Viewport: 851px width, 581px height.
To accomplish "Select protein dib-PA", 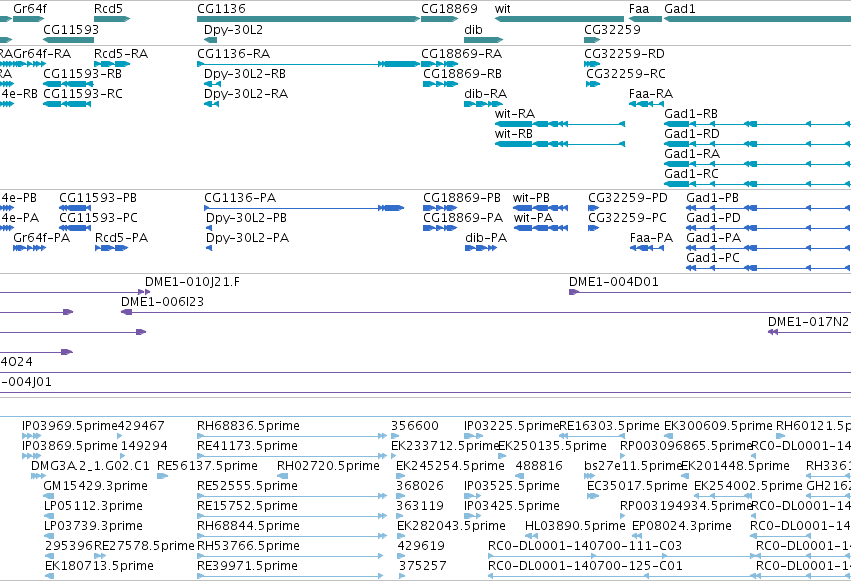I will tap(486, 238).
